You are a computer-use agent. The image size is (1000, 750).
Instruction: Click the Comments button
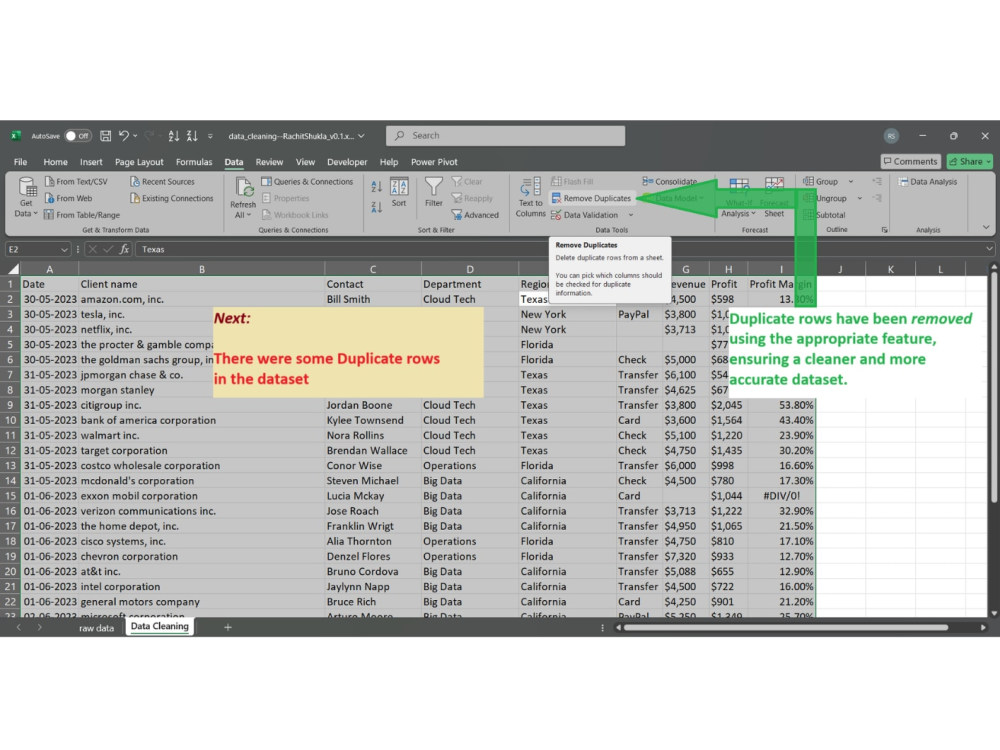[x=911, y=161]
